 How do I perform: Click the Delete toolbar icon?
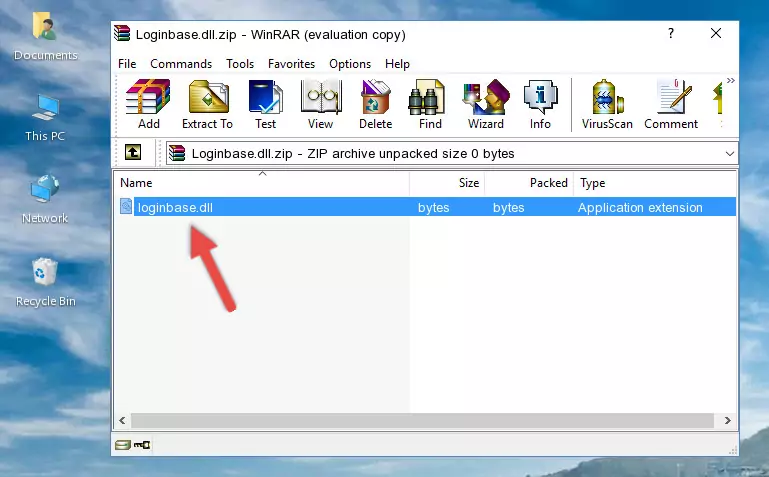pos(375,105)
